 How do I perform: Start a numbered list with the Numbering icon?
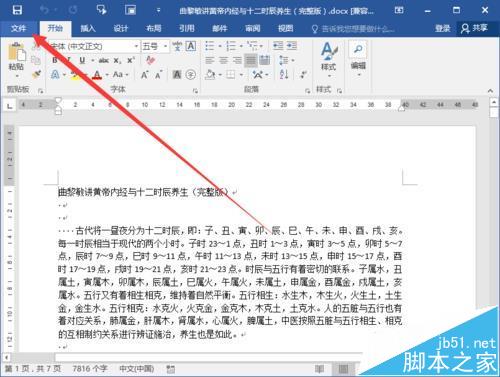pyautogui.click(x=231, y=46)
